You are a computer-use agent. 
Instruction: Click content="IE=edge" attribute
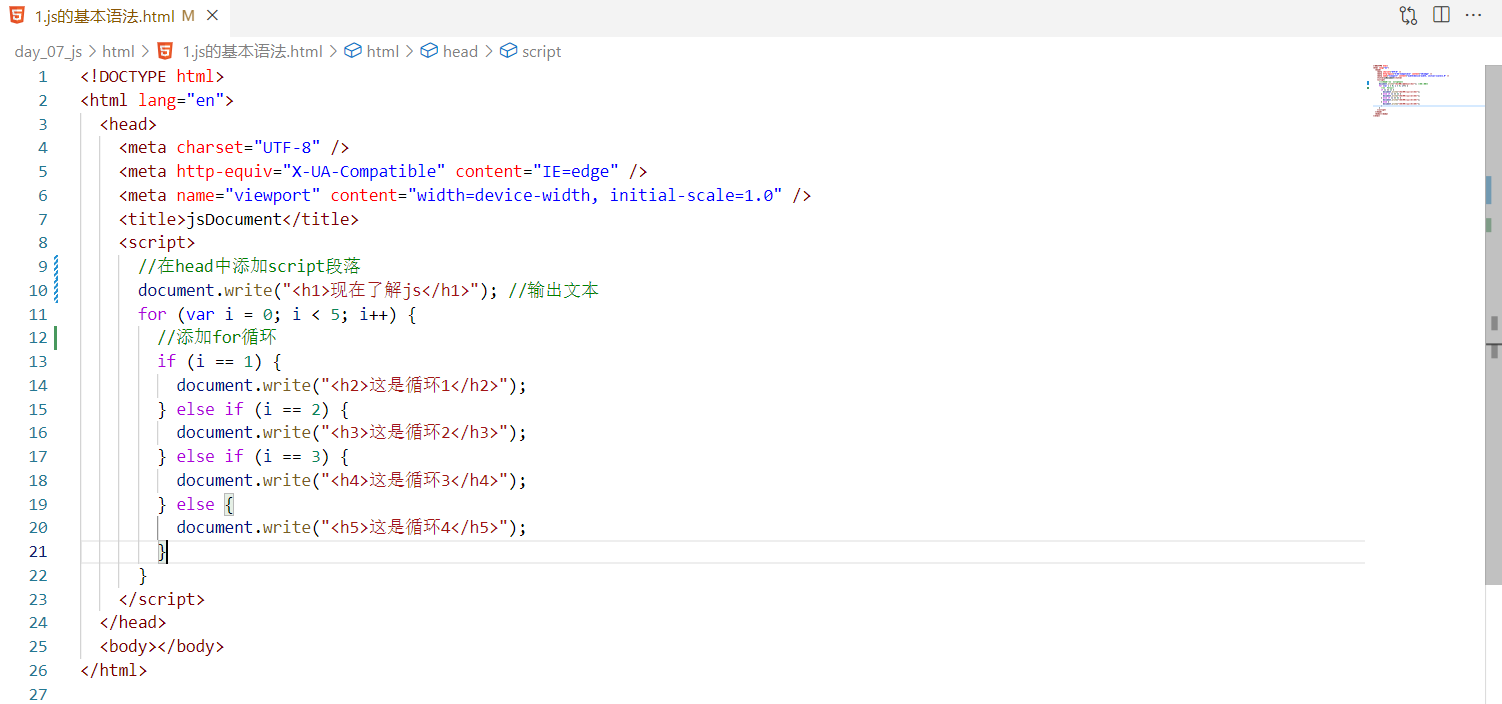pos(538,172)
